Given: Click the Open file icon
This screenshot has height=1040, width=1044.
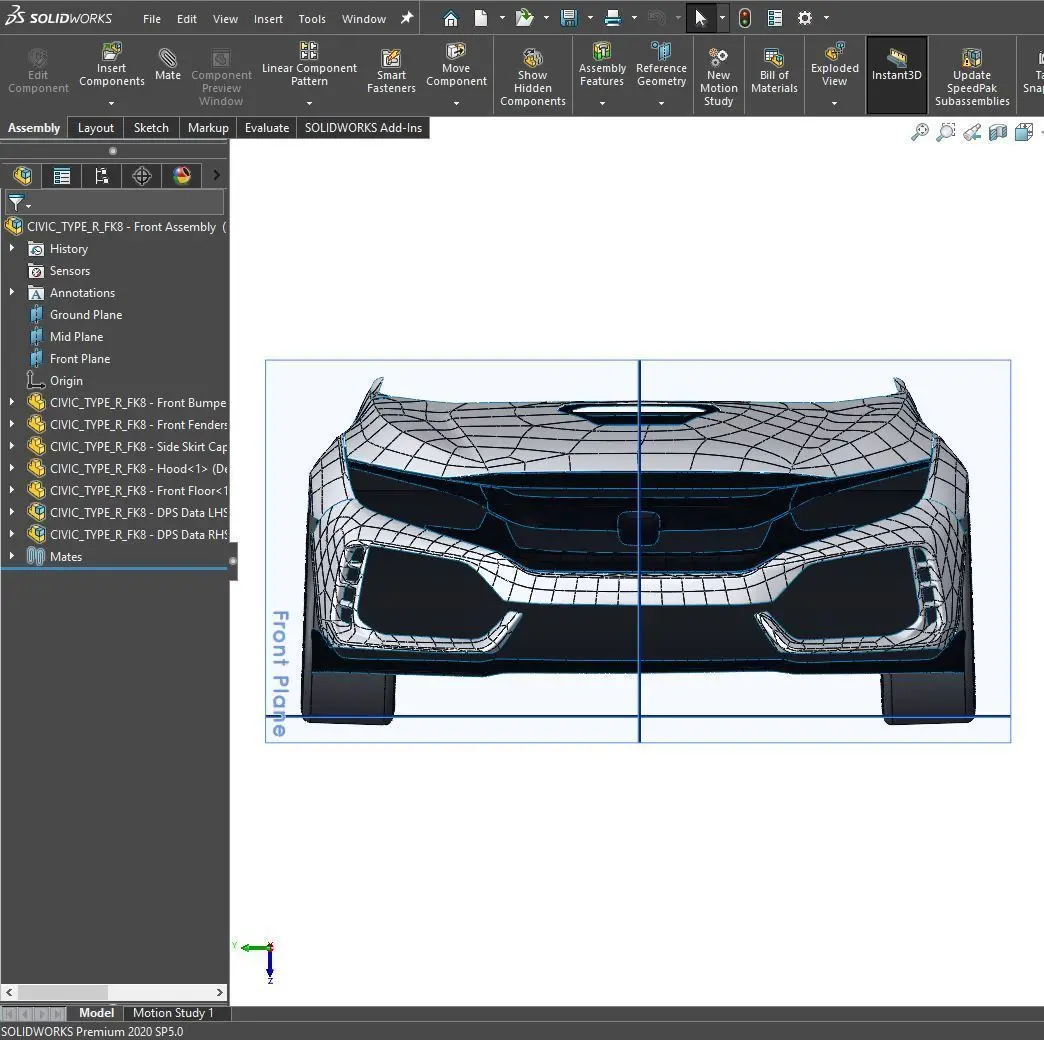Looking at the screenshot, I should (x=525, y=18).
